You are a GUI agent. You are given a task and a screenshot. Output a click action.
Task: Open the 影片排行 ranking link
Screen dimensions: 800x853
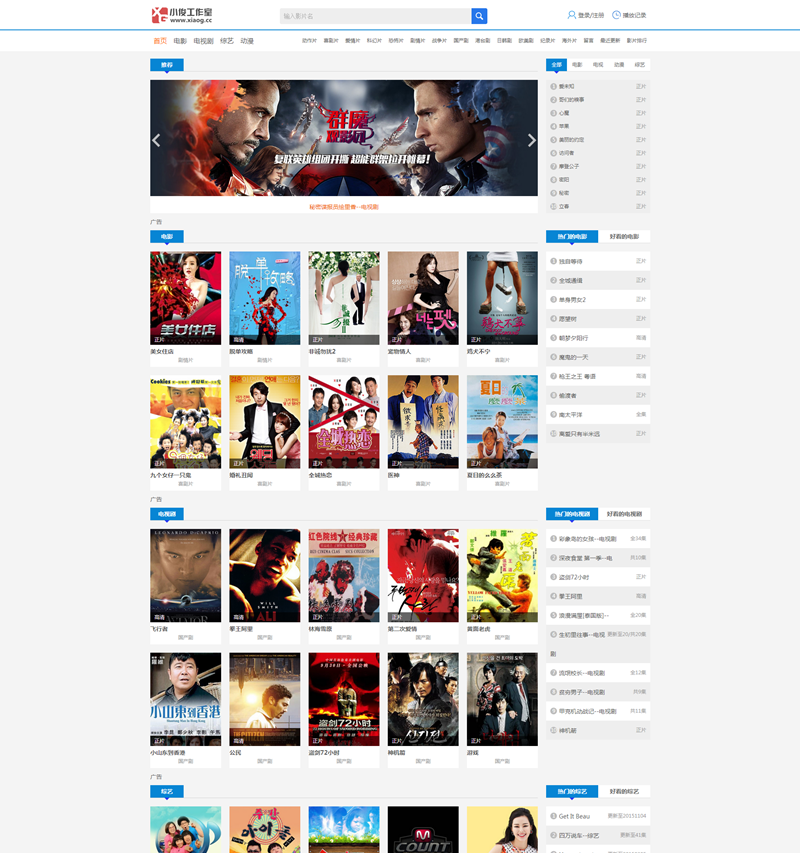click(637, 41)
